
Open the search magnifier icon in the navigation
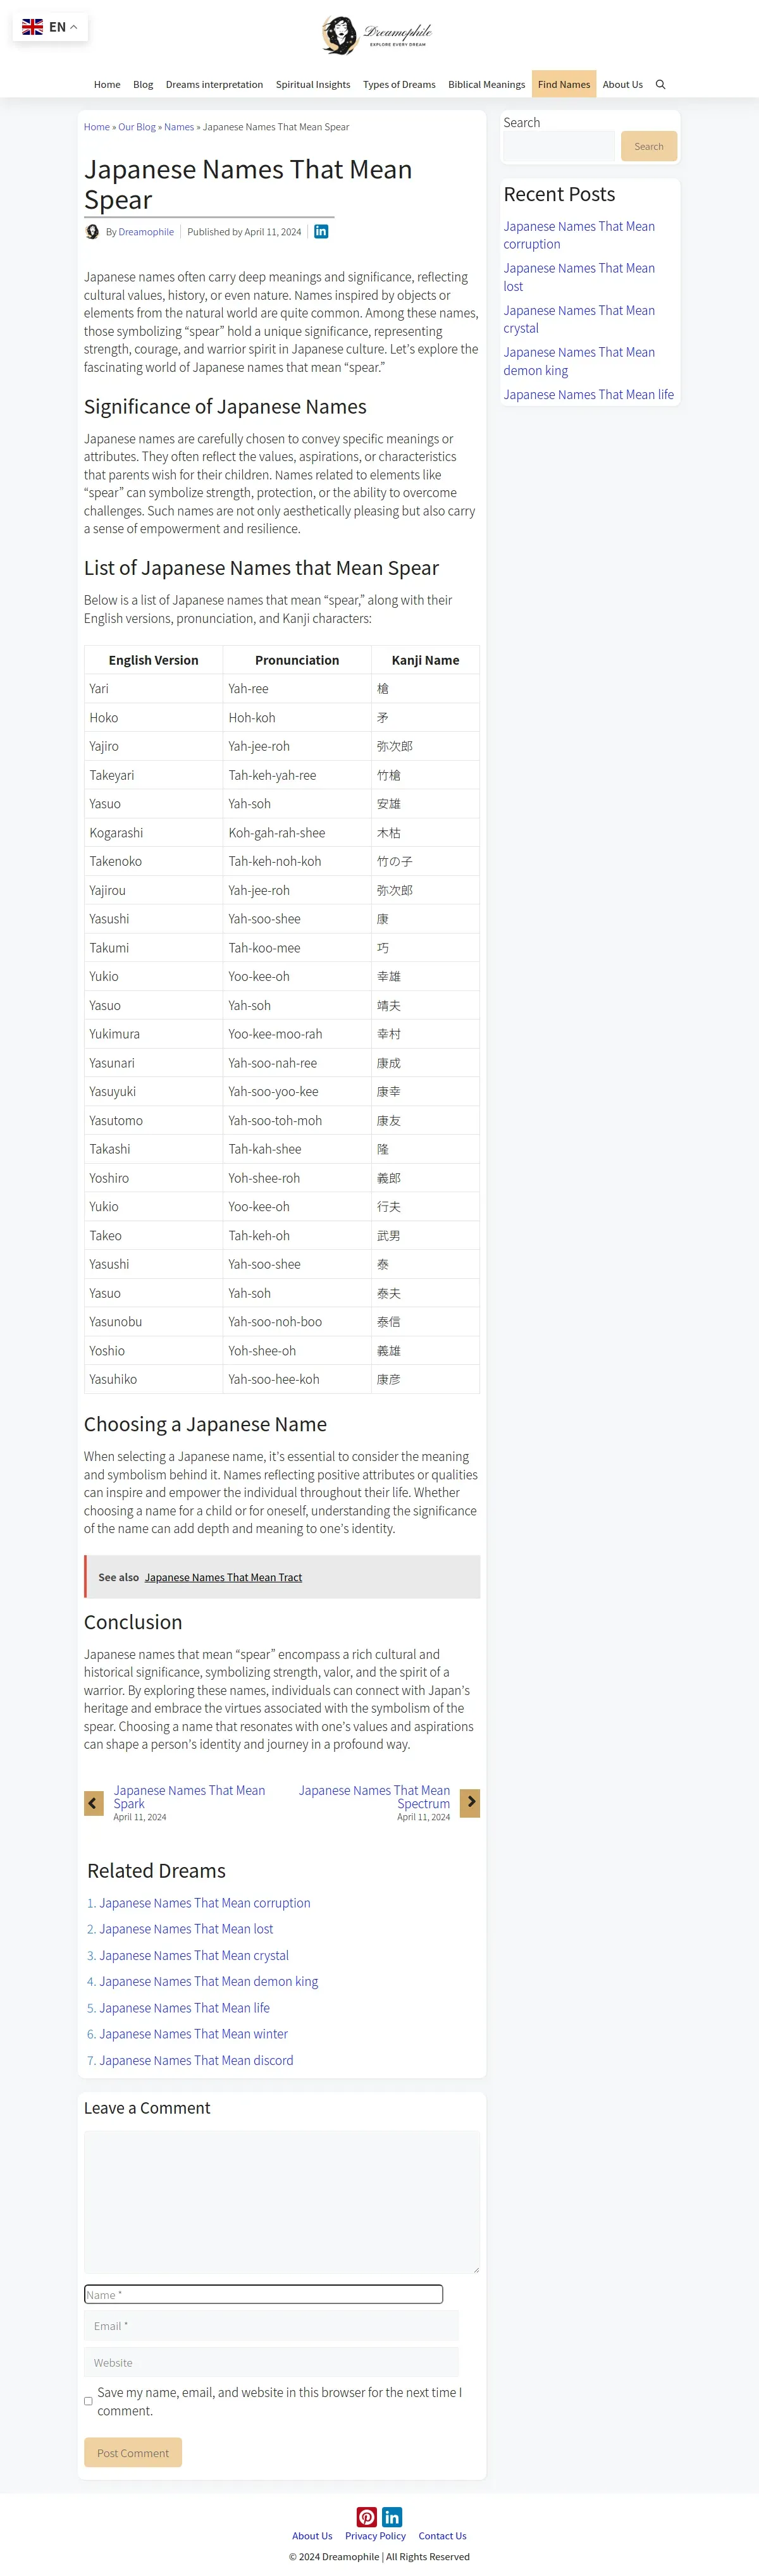[660, 85]
